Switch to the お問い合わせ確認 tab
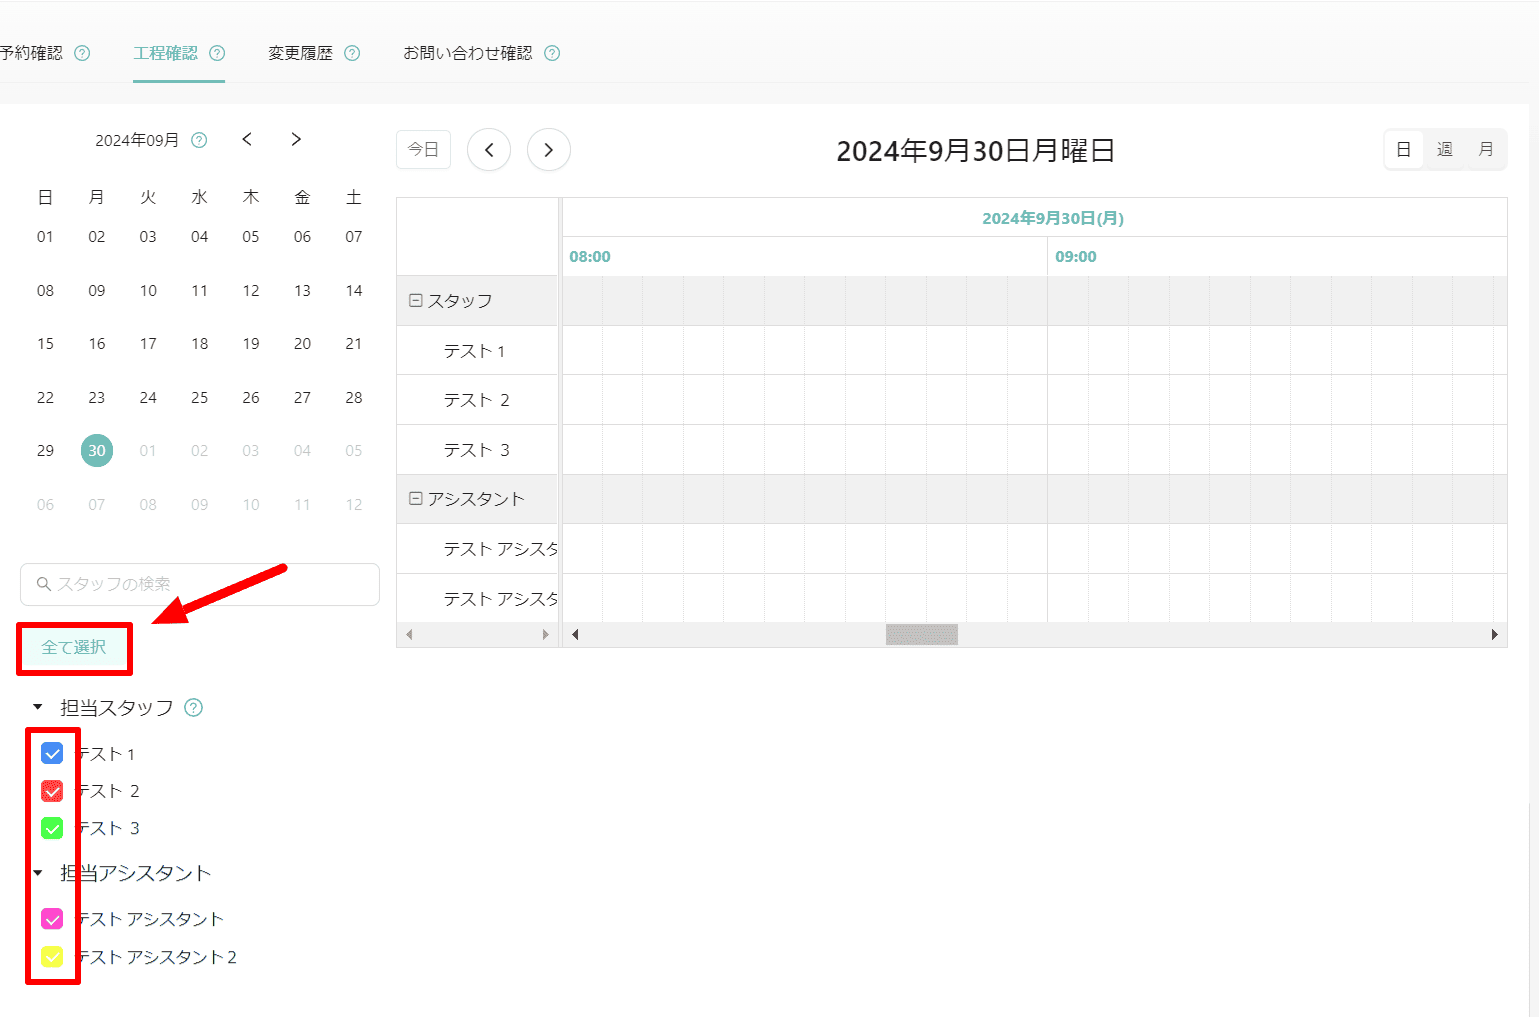Viewport: 1539px width, 1017px height. (468, 53)
